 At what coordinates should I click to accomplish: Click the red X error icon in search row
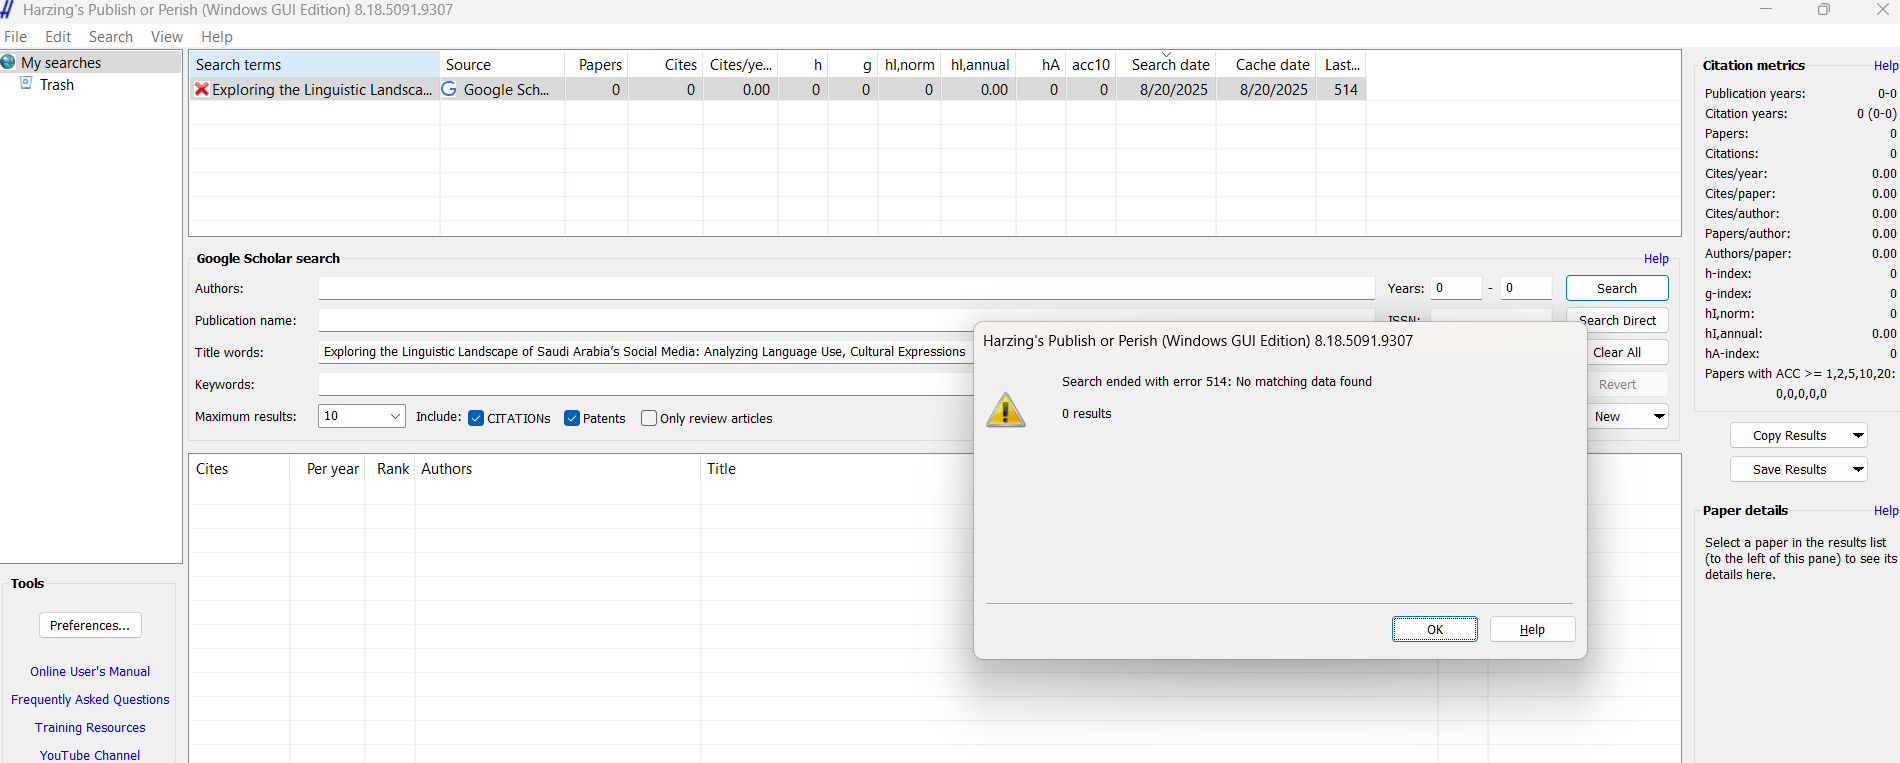tap(202, 90)
